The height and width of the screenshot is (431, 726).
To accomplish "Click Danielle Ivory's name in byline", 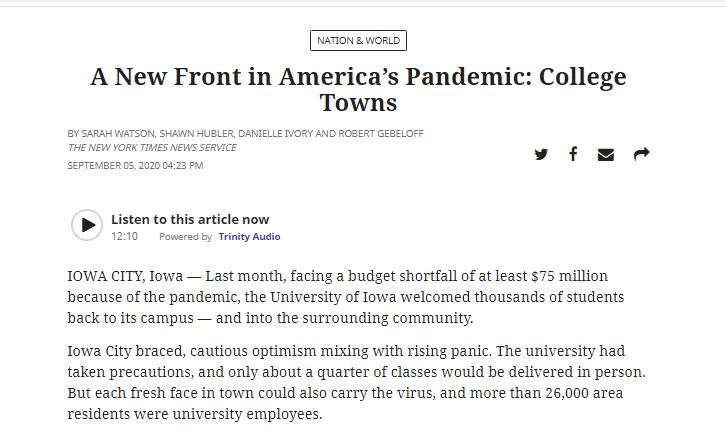I will 275,134.
